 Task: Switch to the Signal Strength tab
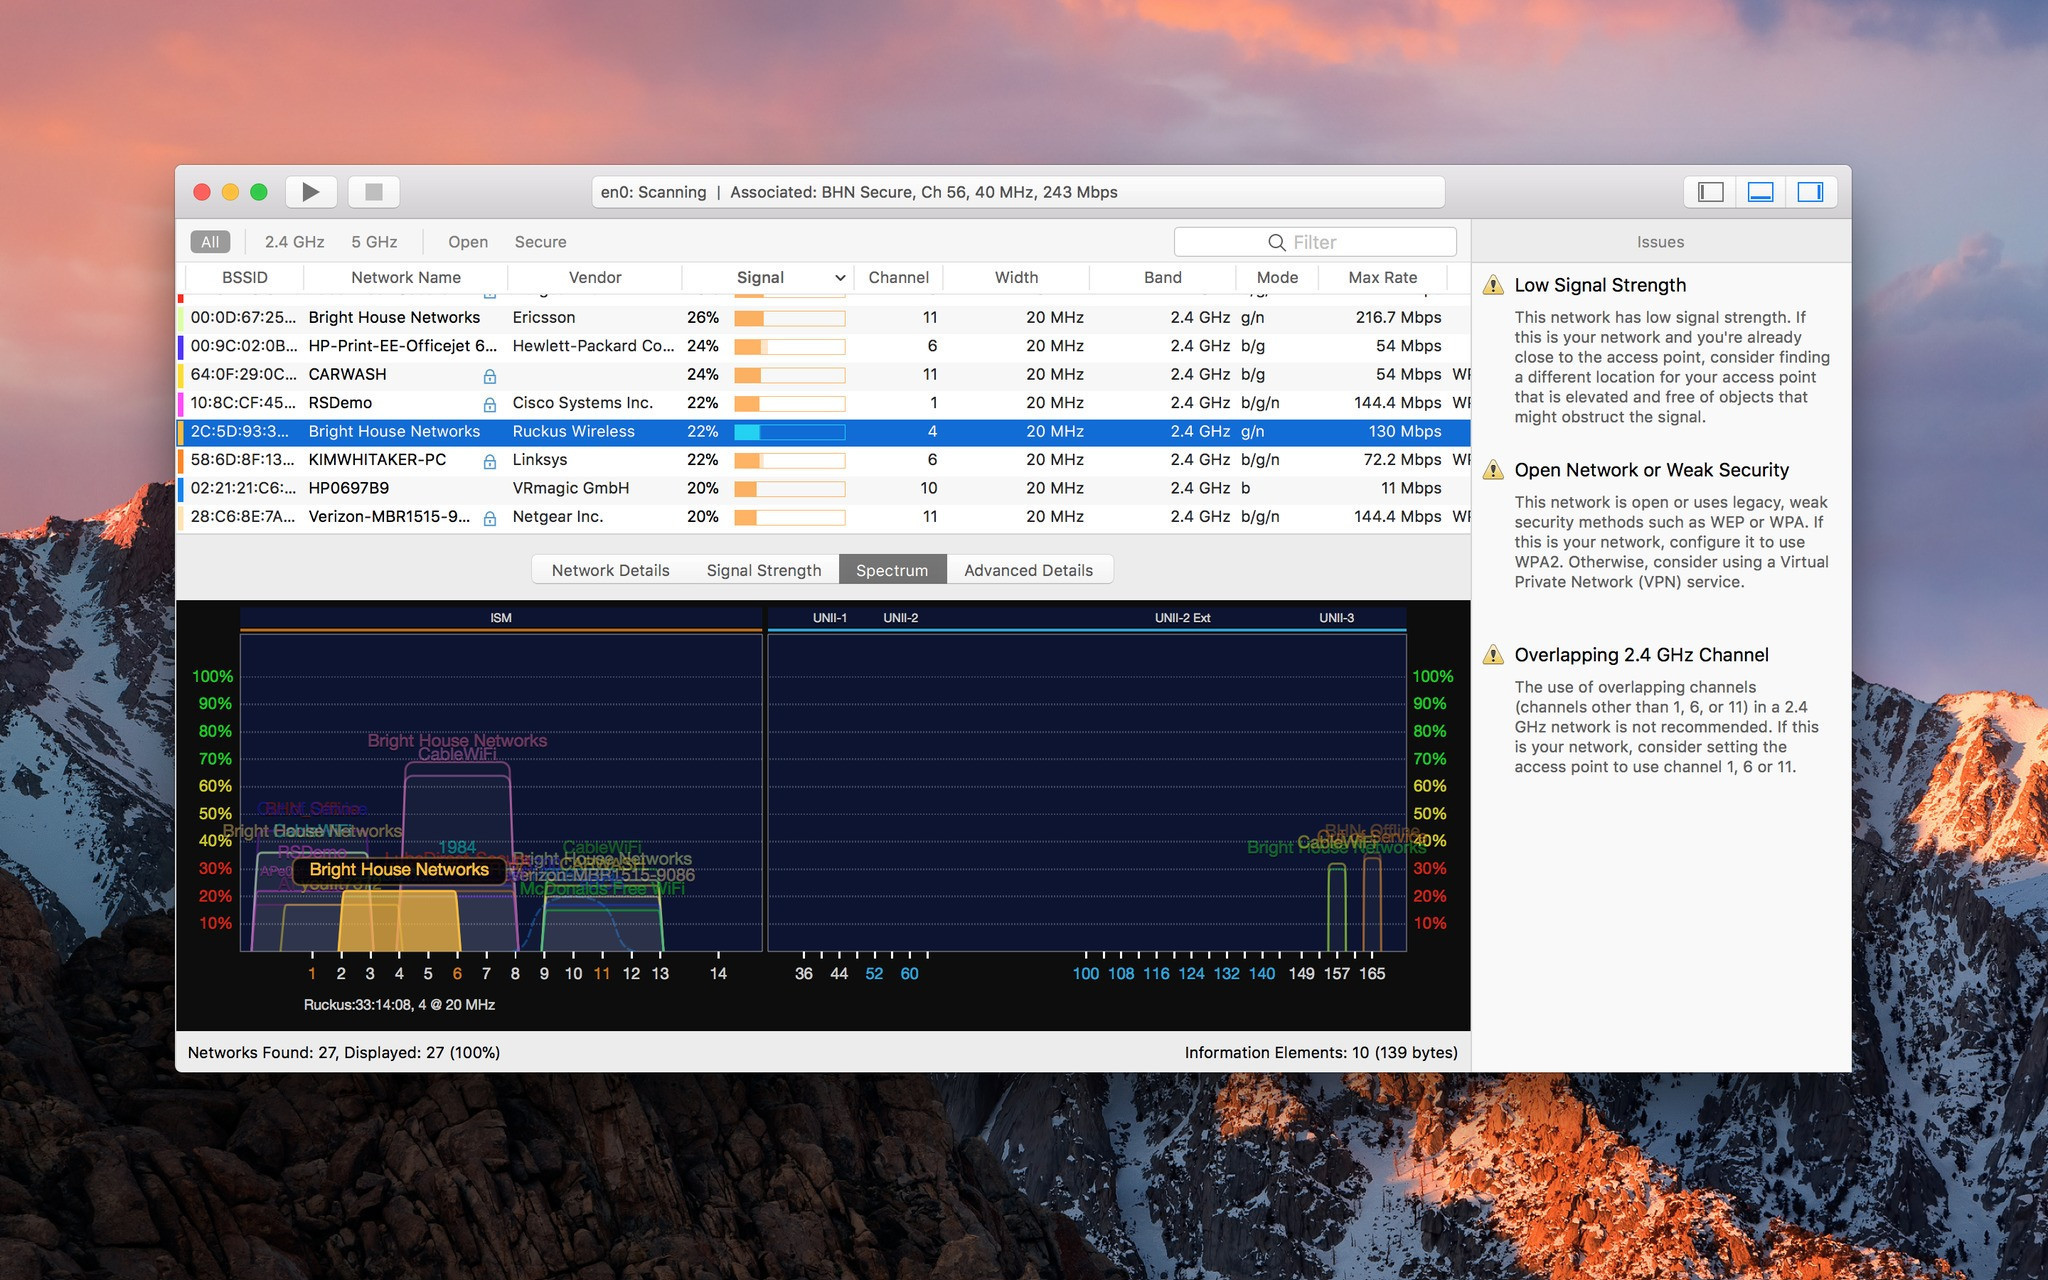click(762, 569)
